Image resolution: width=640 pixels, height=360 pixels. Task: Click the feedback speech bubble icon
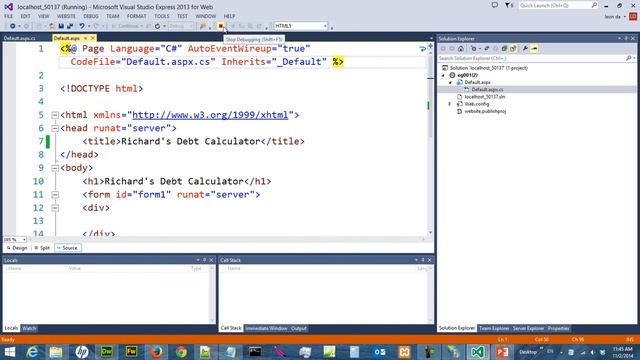[x=494, y=5]
